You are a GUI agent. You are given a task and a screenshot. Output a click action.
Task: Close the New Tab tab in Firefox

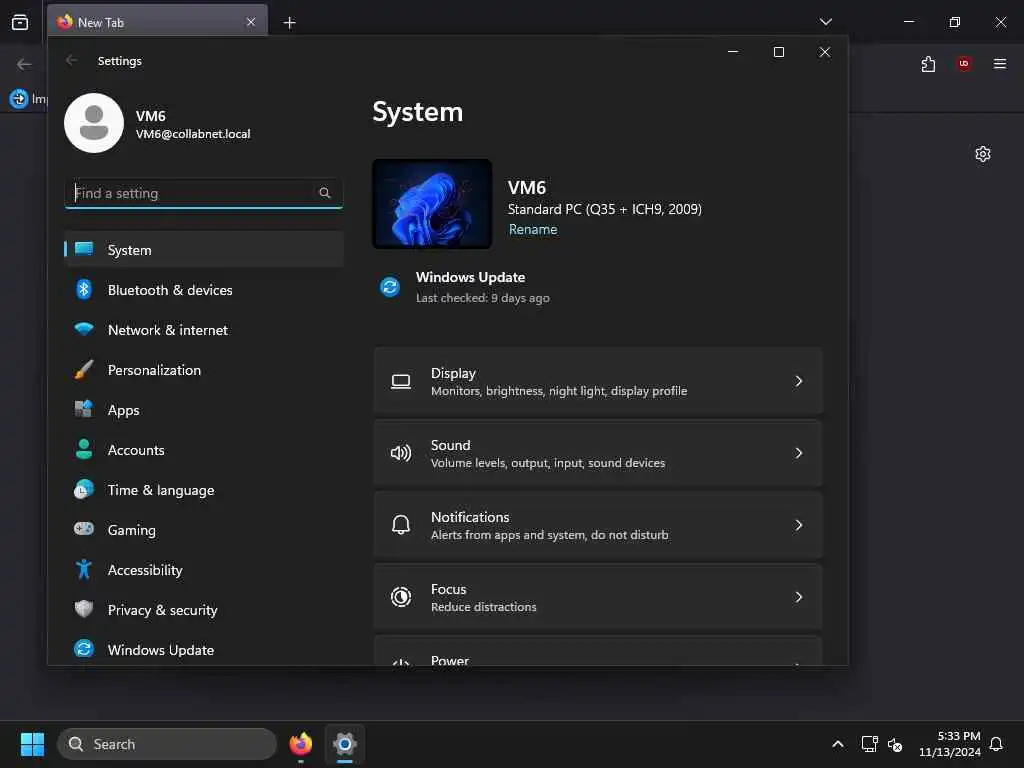pos(251,22)
